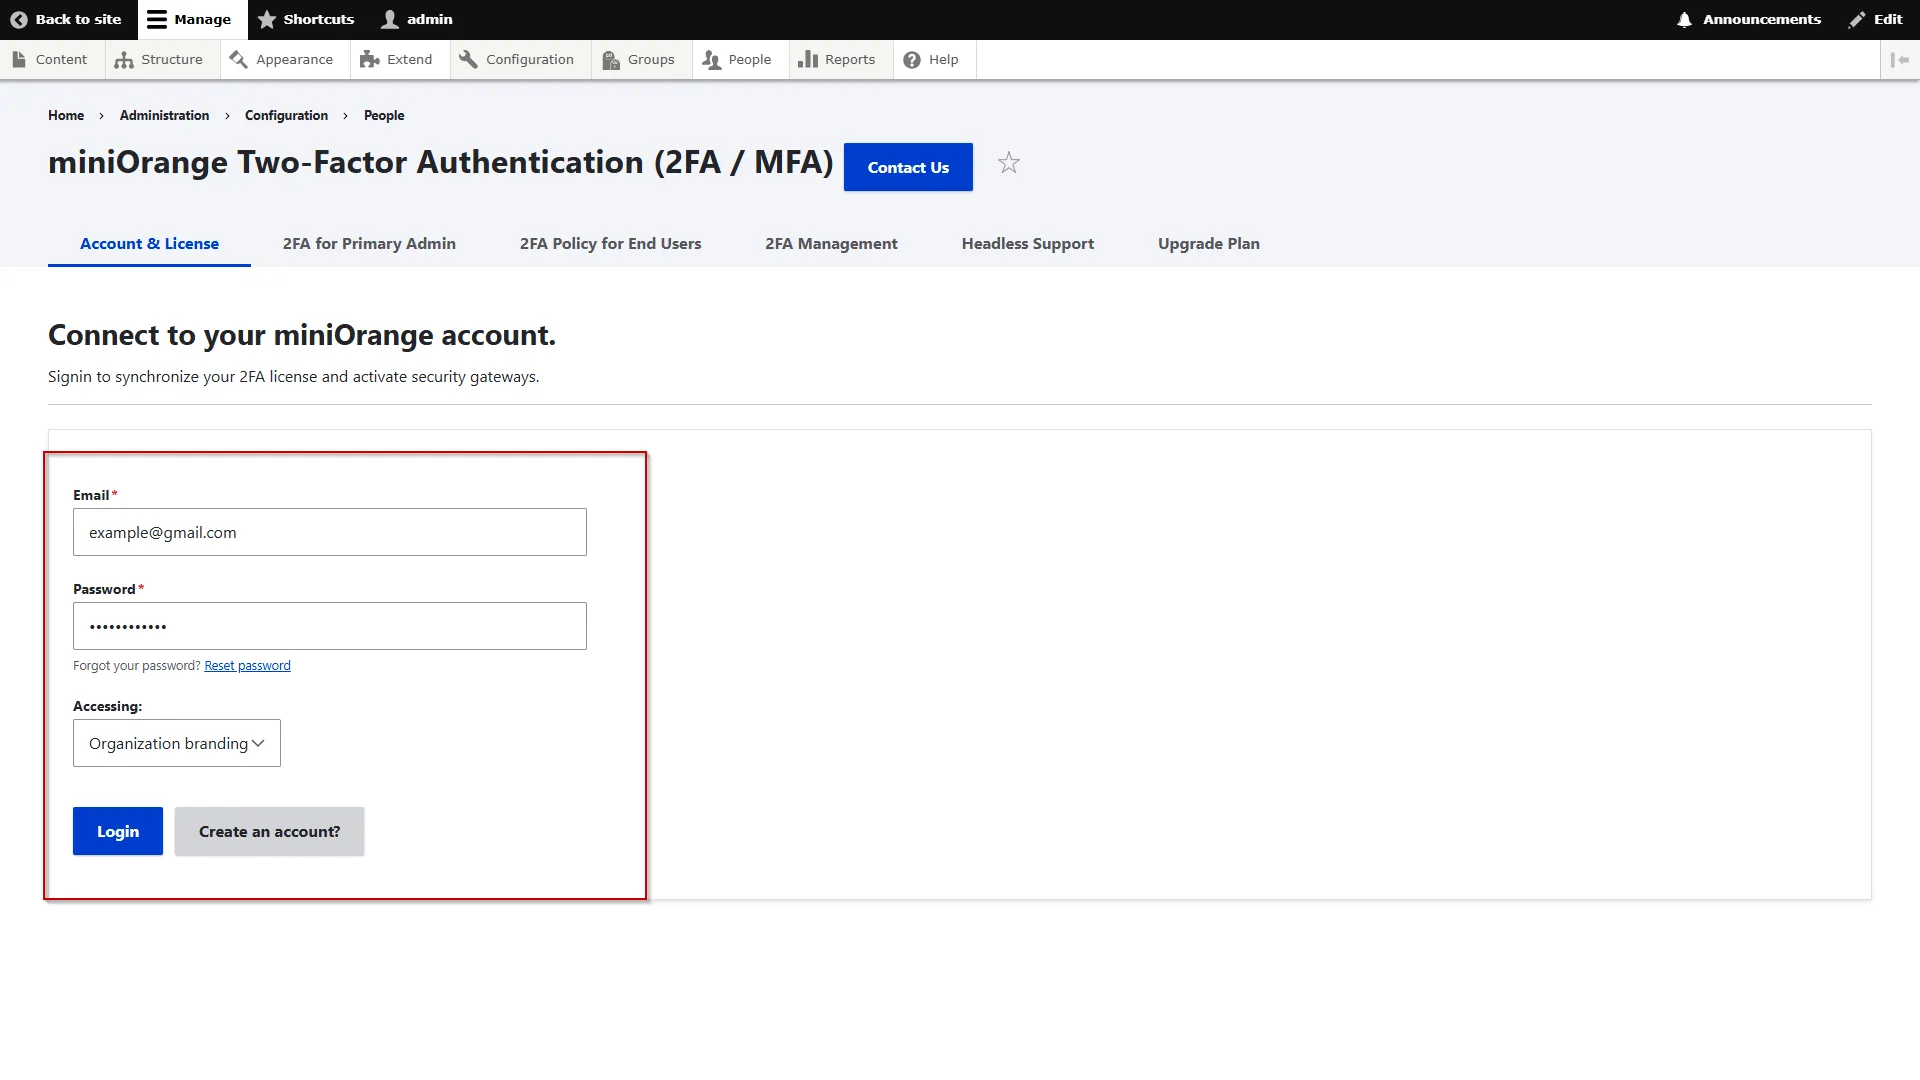Viewport: 1920px width, 1080px height.
Task: Focus the Password input field
Action: (330, 626)
